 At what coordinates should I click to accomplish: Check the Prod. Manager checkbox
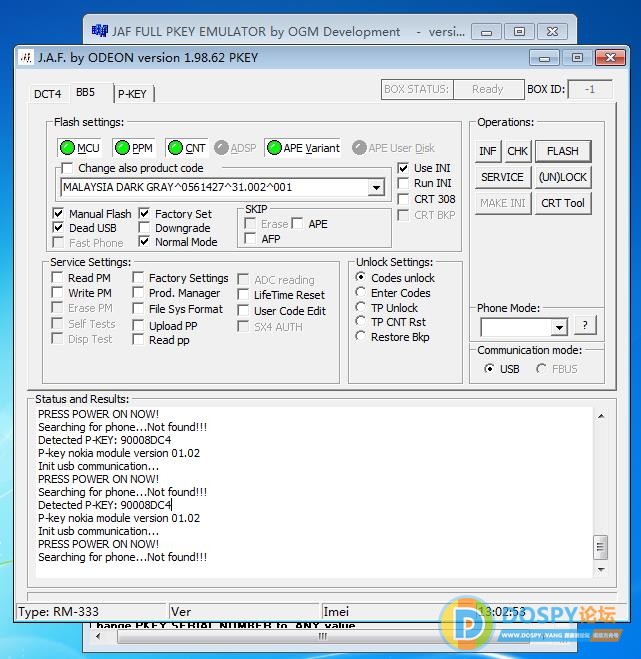click(x=138, y=293)
